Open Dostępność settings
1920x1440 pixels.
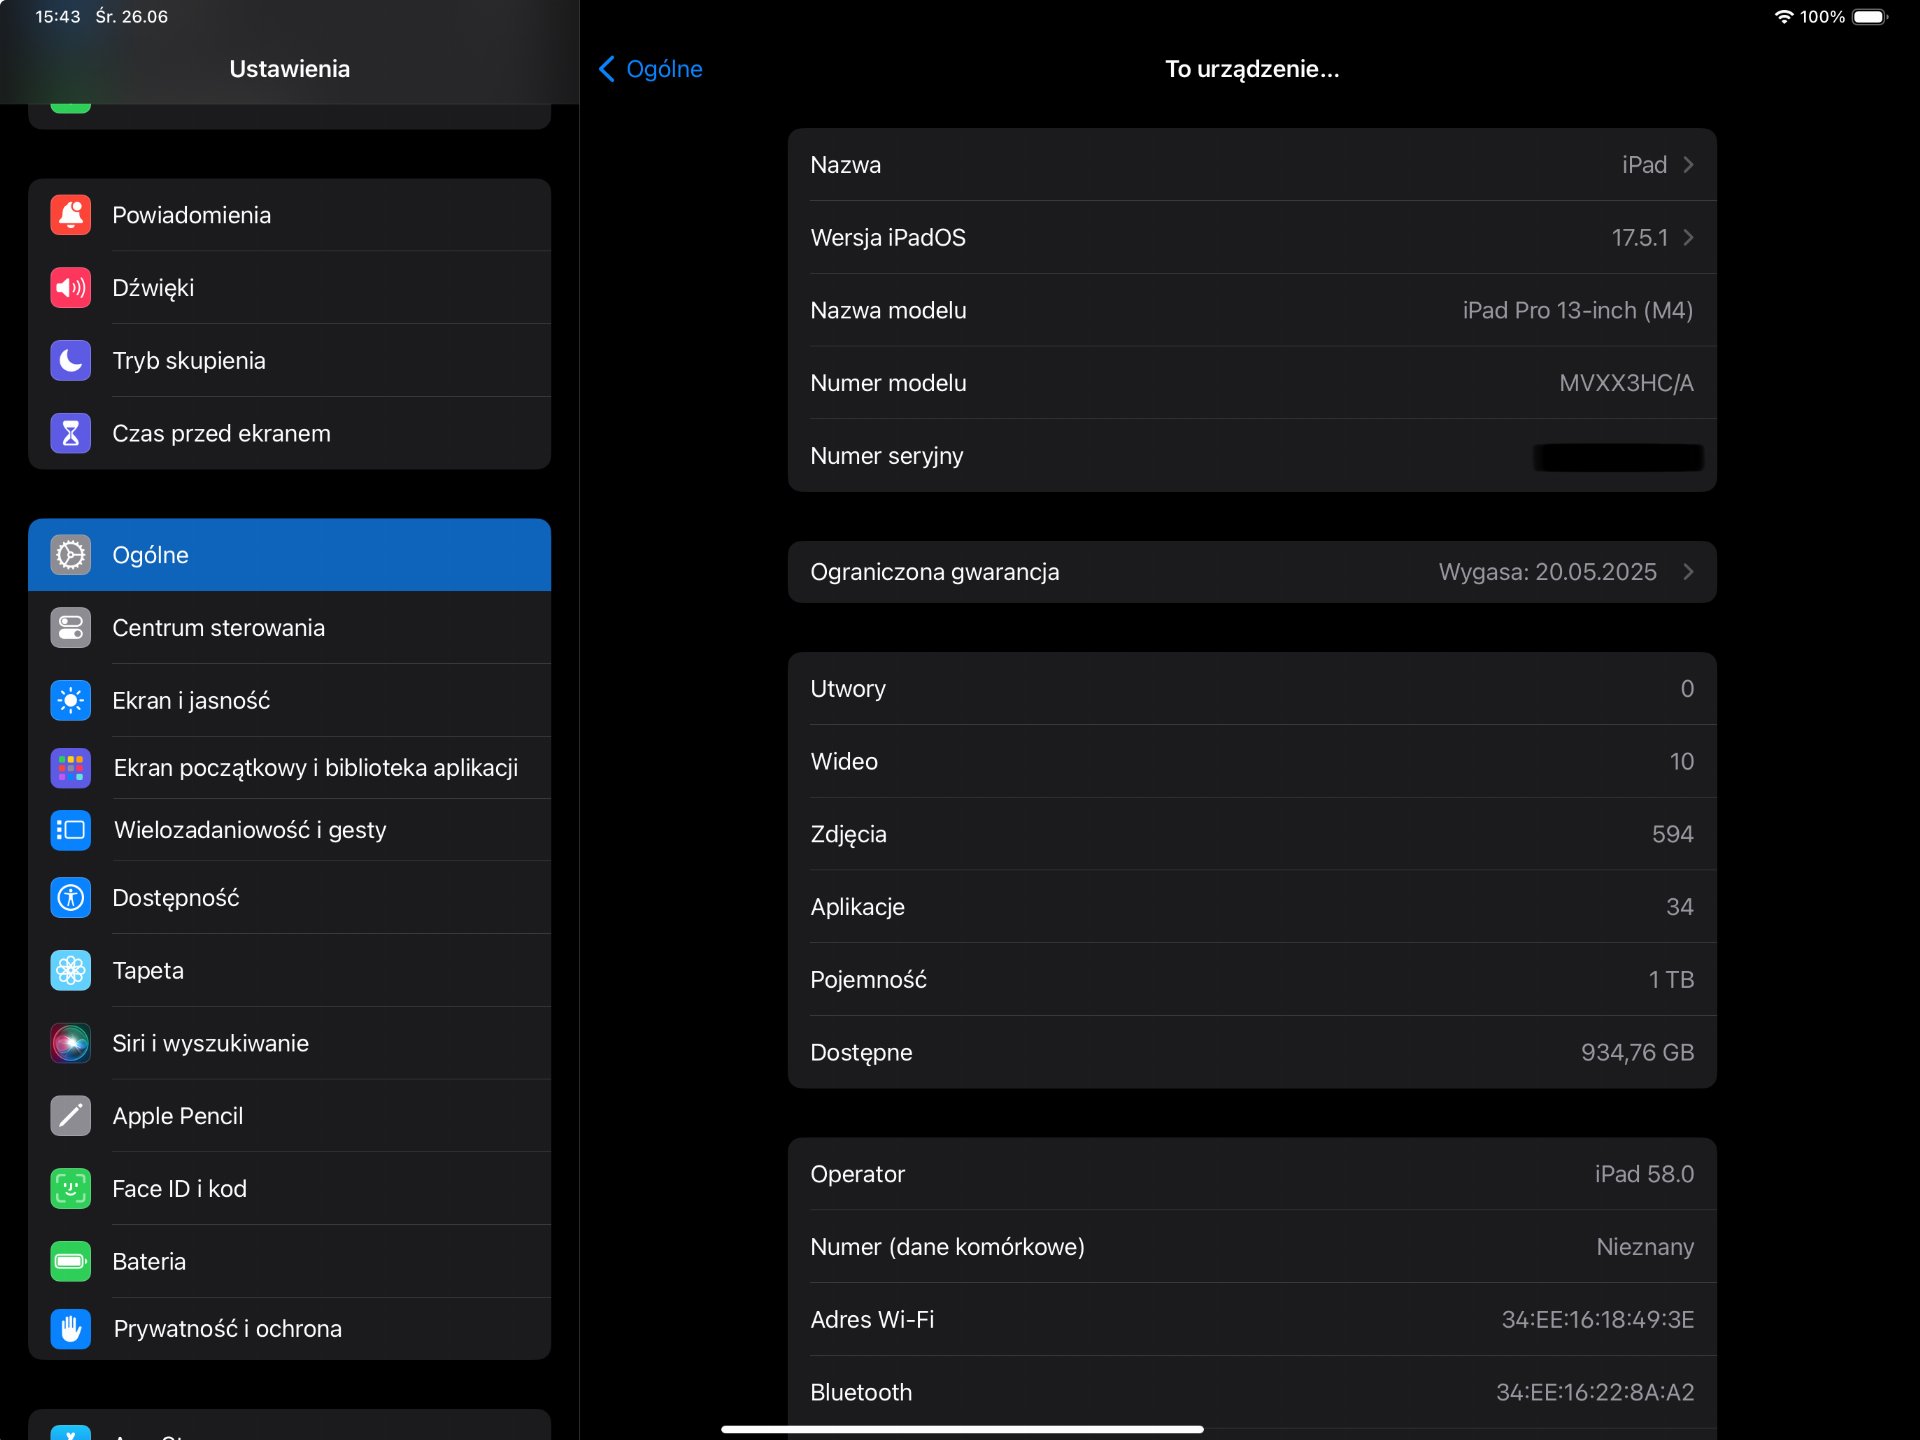click(x=290, y=898)
